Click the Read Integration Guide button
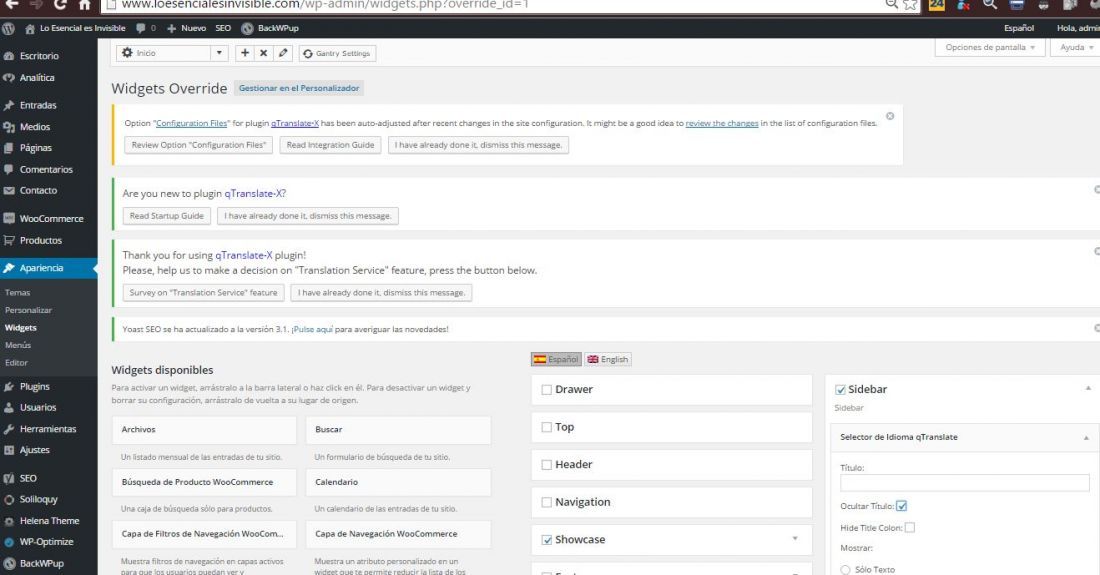Image resolution: width=1100 pixels, height=575 pixels. 330,145
